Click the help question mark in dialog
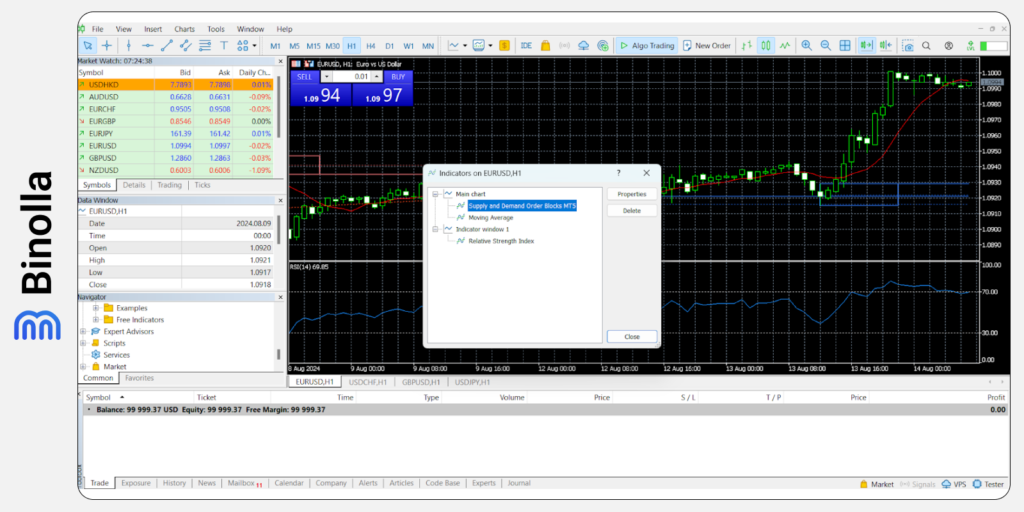 pos(618,173)
